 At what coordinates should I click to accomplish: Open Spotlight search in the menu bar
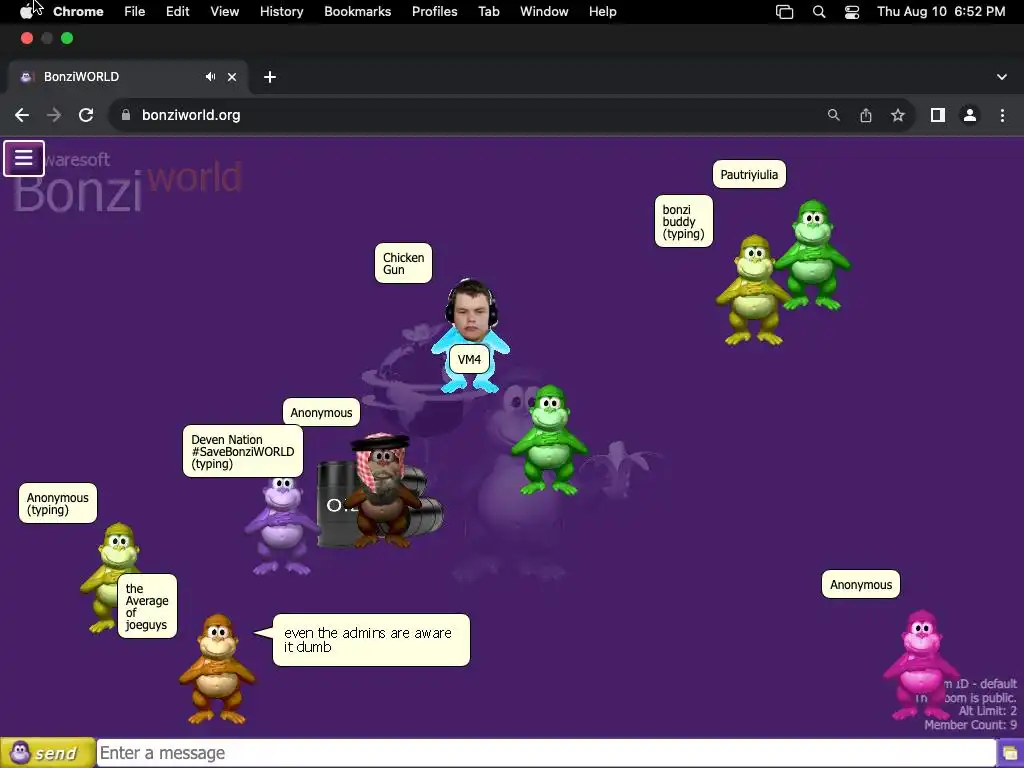point(819,12)
